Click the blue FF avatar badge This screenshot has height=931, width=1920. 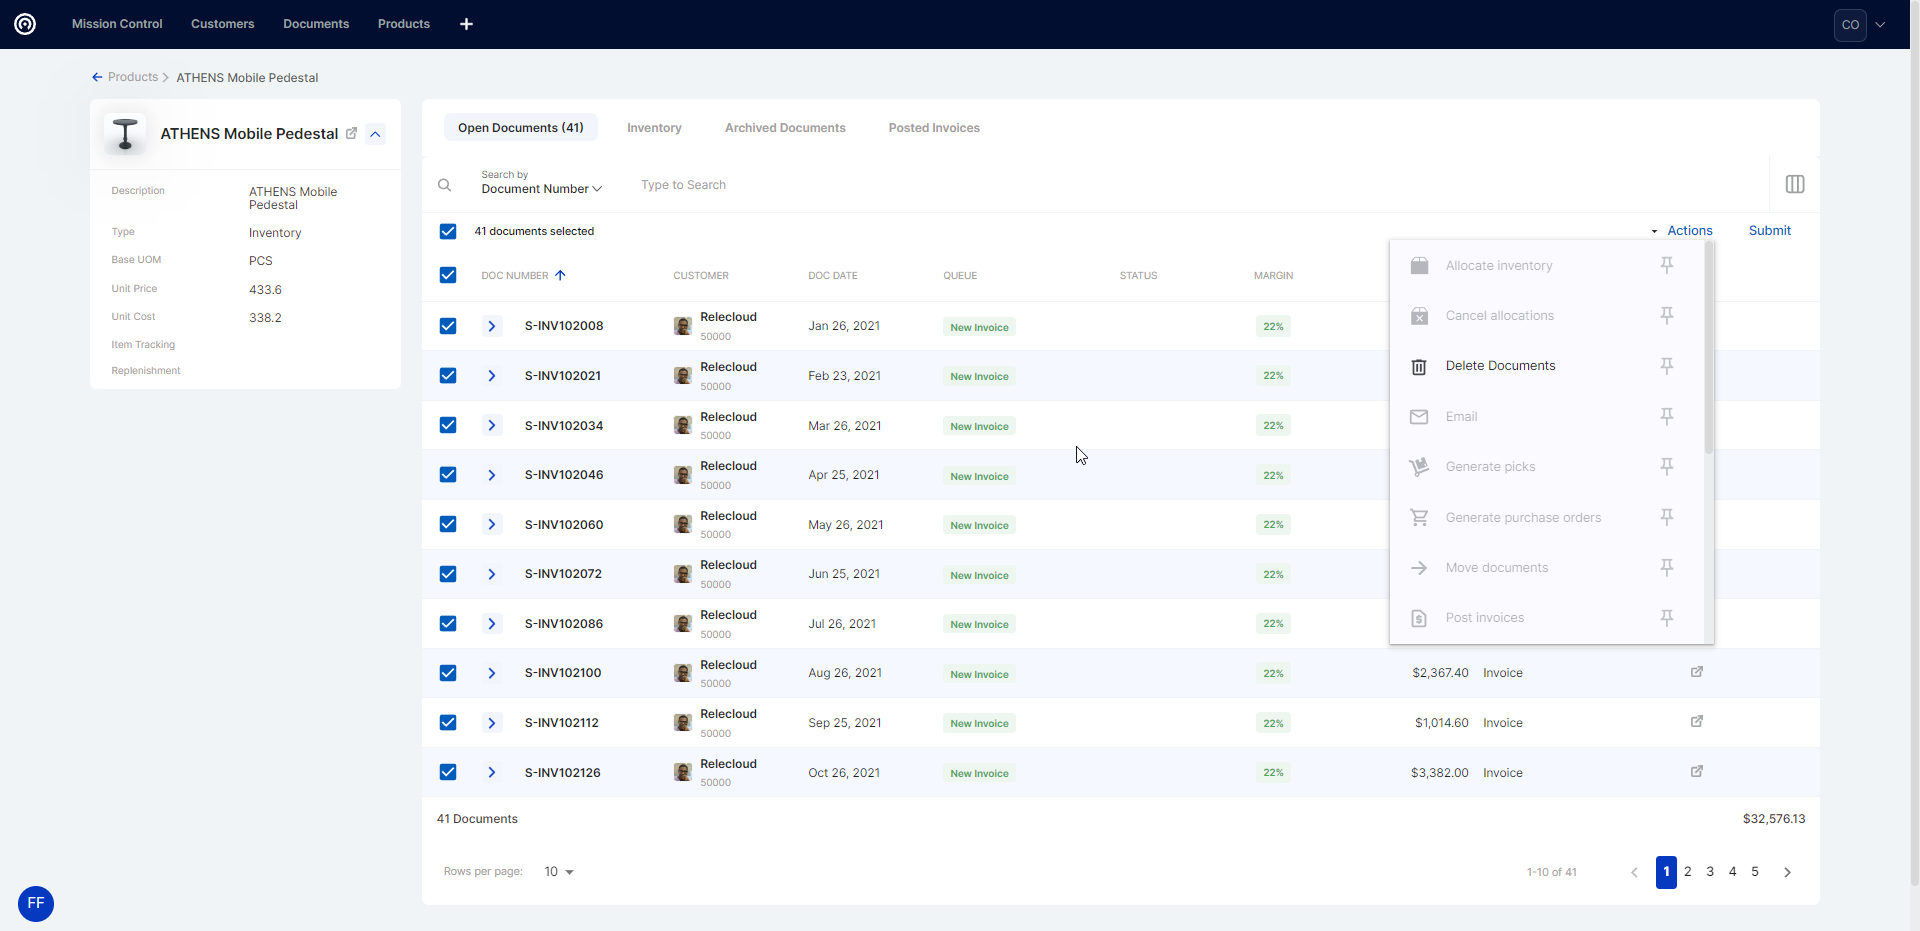click(x=36, y=903)
